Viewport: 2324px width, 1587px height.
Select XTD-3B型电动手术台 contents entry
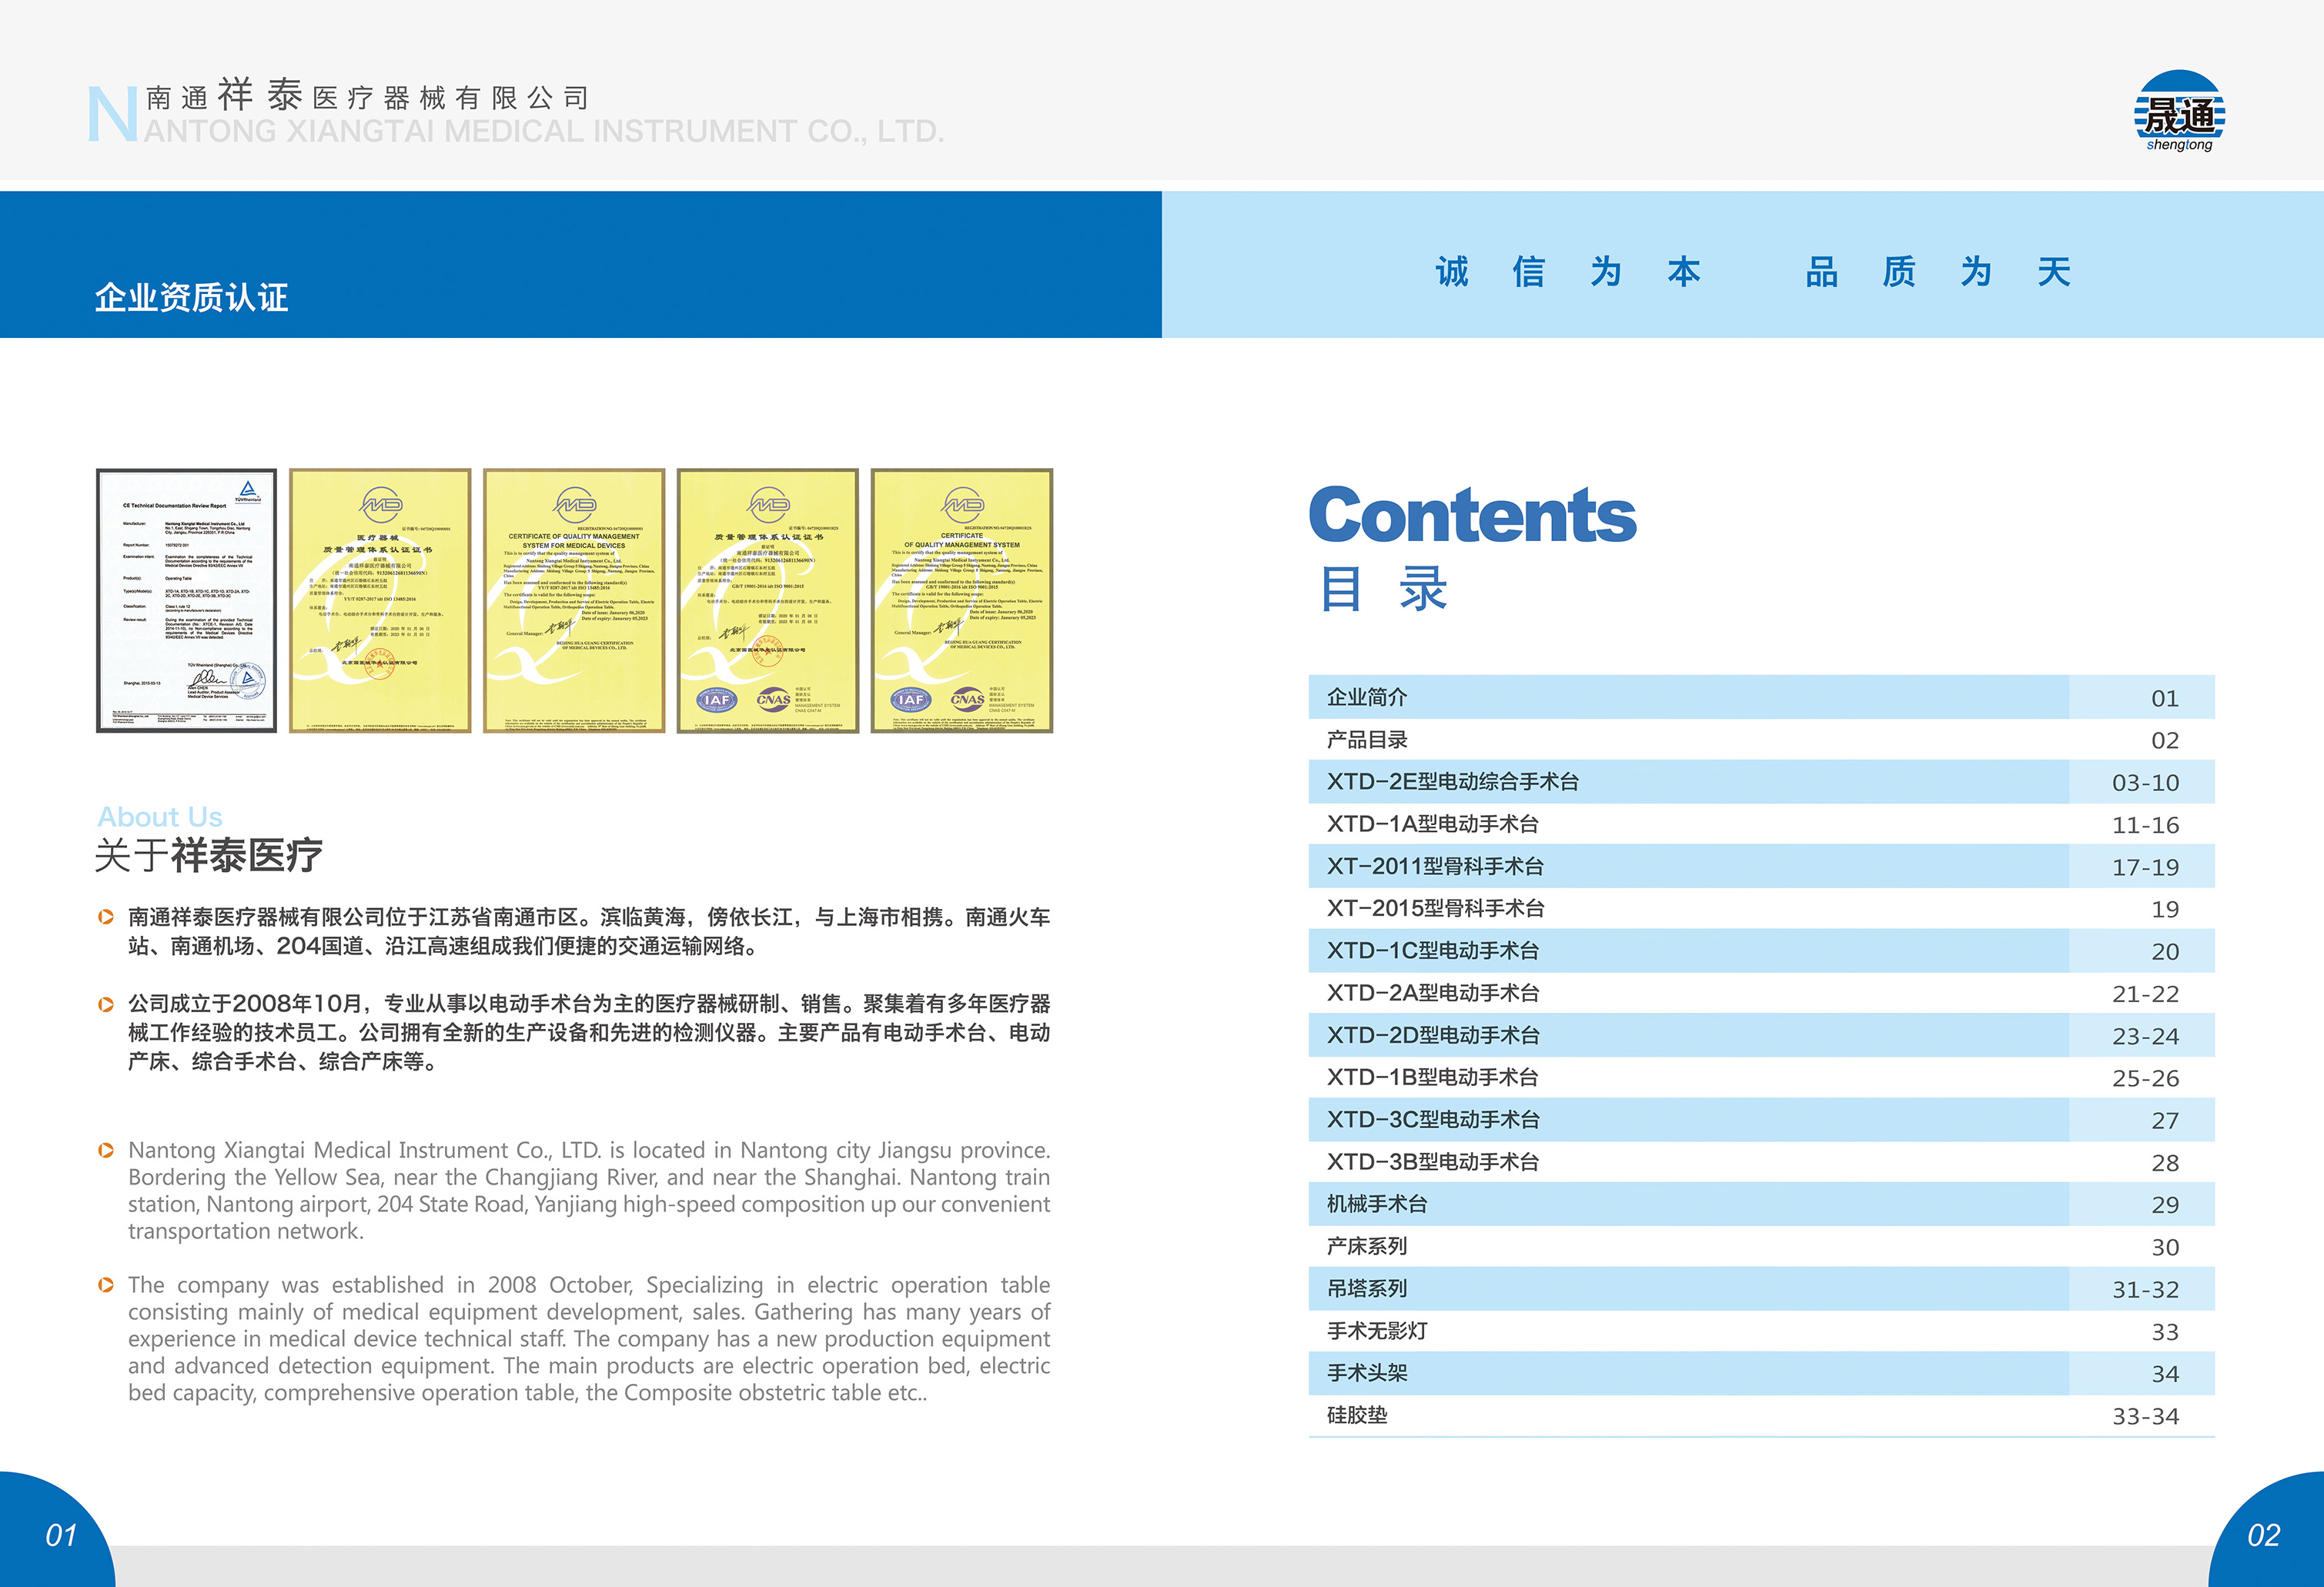click(1761, 1162)
